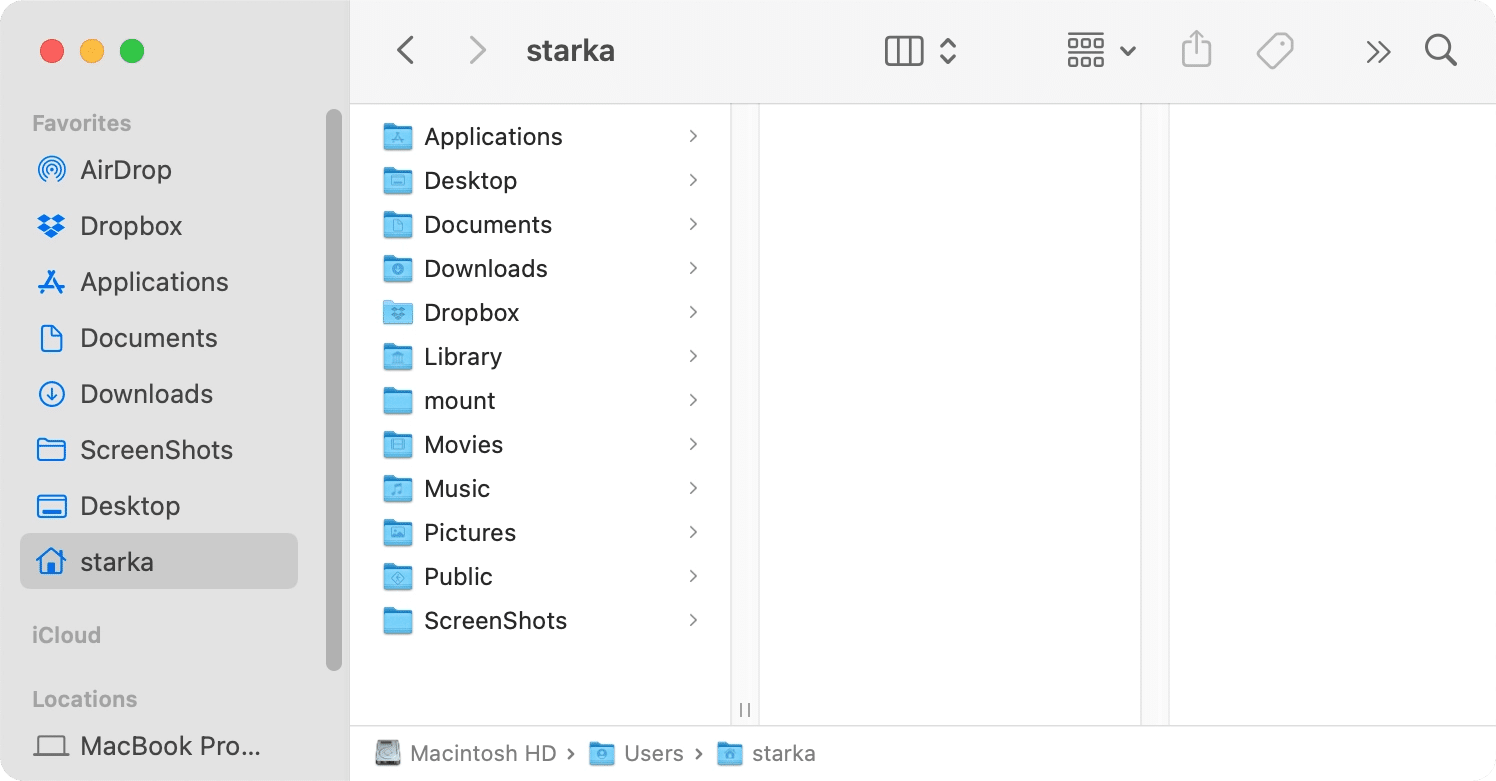Expand the Pictures folder chevron
Screen dimensions: 1496x781
[693, 532]
